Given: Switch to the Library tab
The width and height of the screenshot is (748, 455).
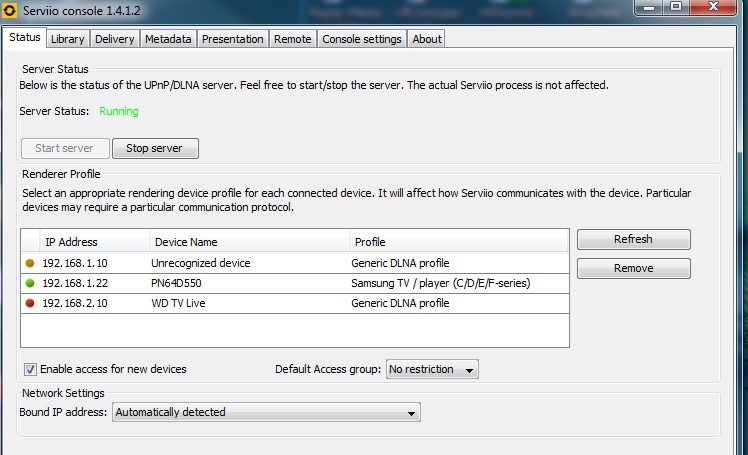Looking at the screenshot, I should tap(68, 39).
